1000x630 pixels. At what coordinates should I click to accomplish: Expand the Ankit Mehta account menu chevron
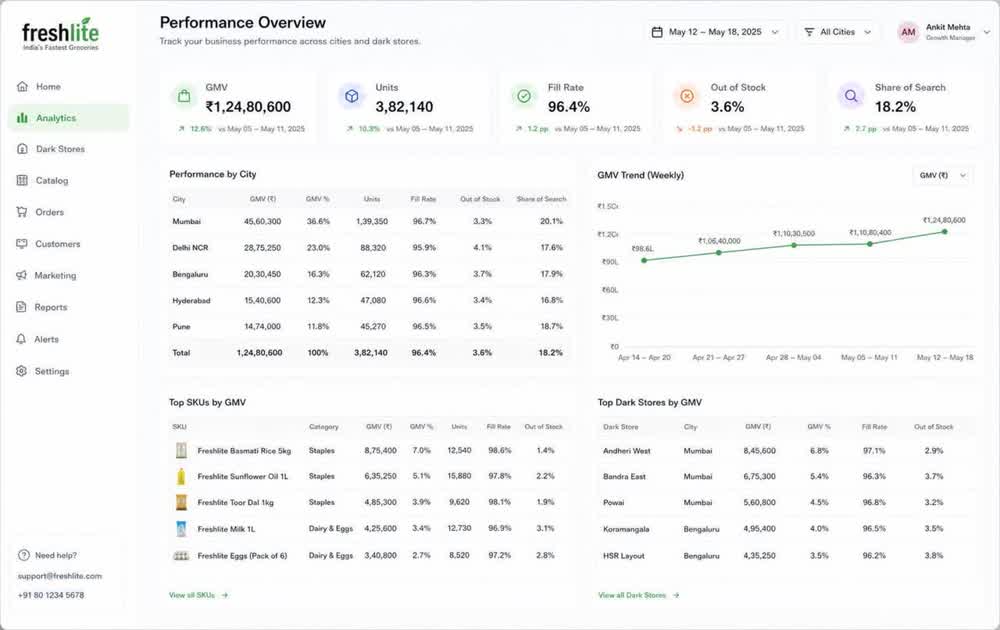click(987, 32)
